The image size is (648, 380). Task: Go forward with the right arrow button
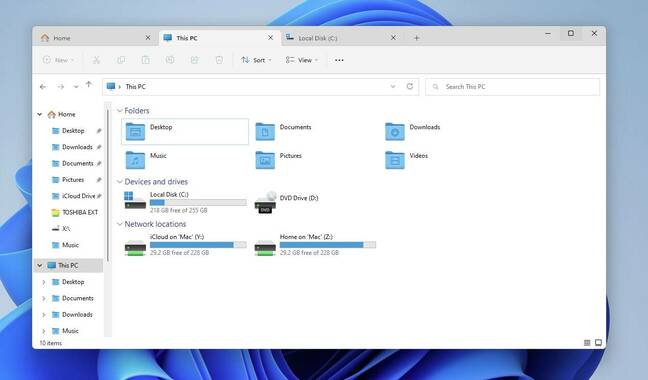click(x=60, y=87)
